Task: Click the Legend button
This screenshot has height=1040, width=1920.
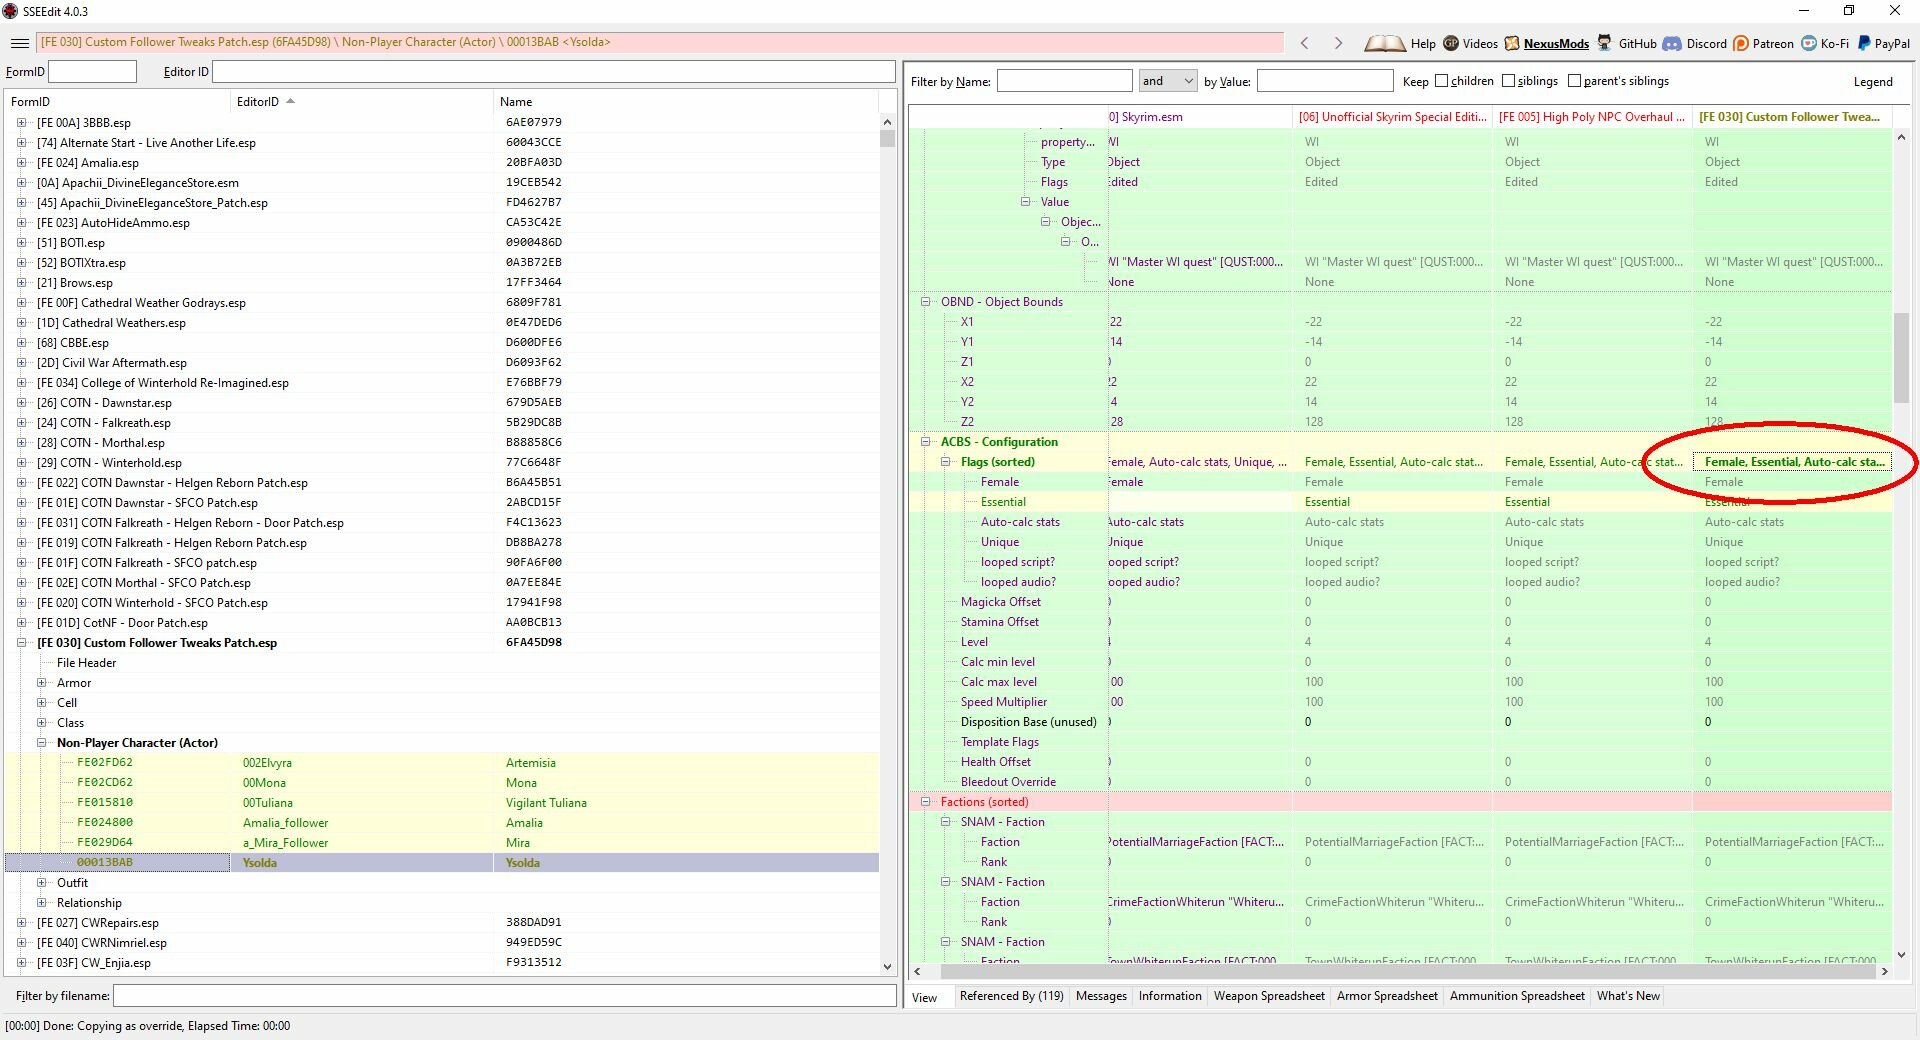Action: point(1872,81)
